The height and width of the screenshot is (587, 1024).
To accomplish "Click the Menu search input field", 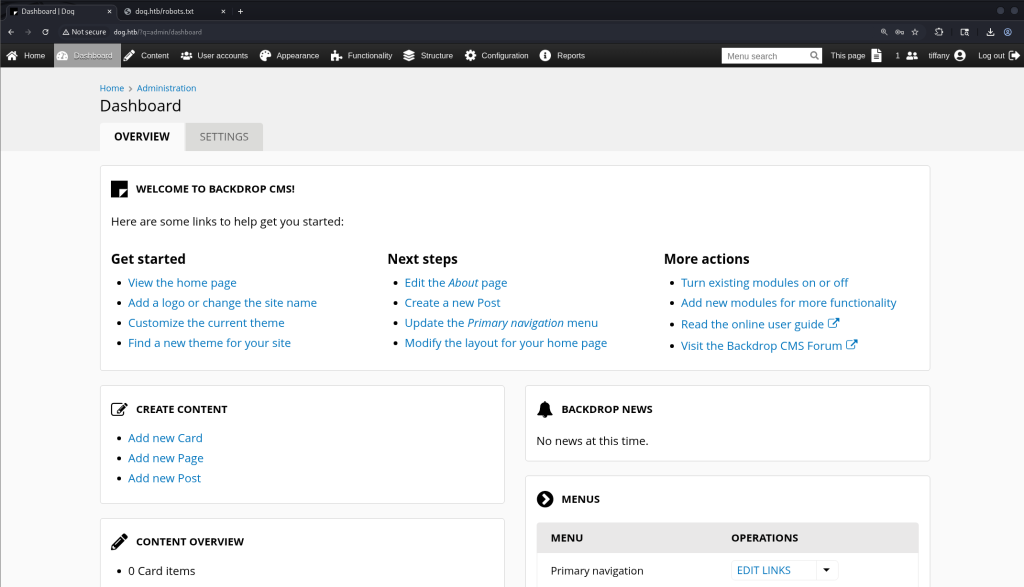I will click(765, 56).
